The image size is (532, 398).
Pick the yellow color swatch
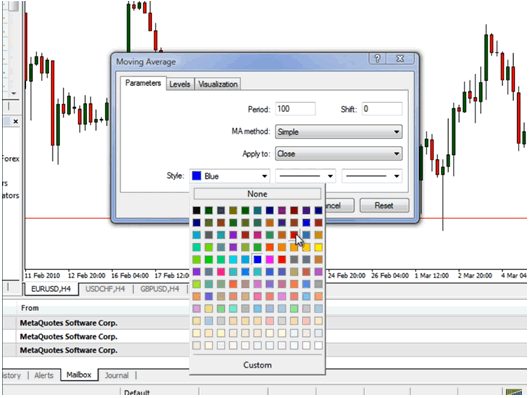click(x=318, y=247)
